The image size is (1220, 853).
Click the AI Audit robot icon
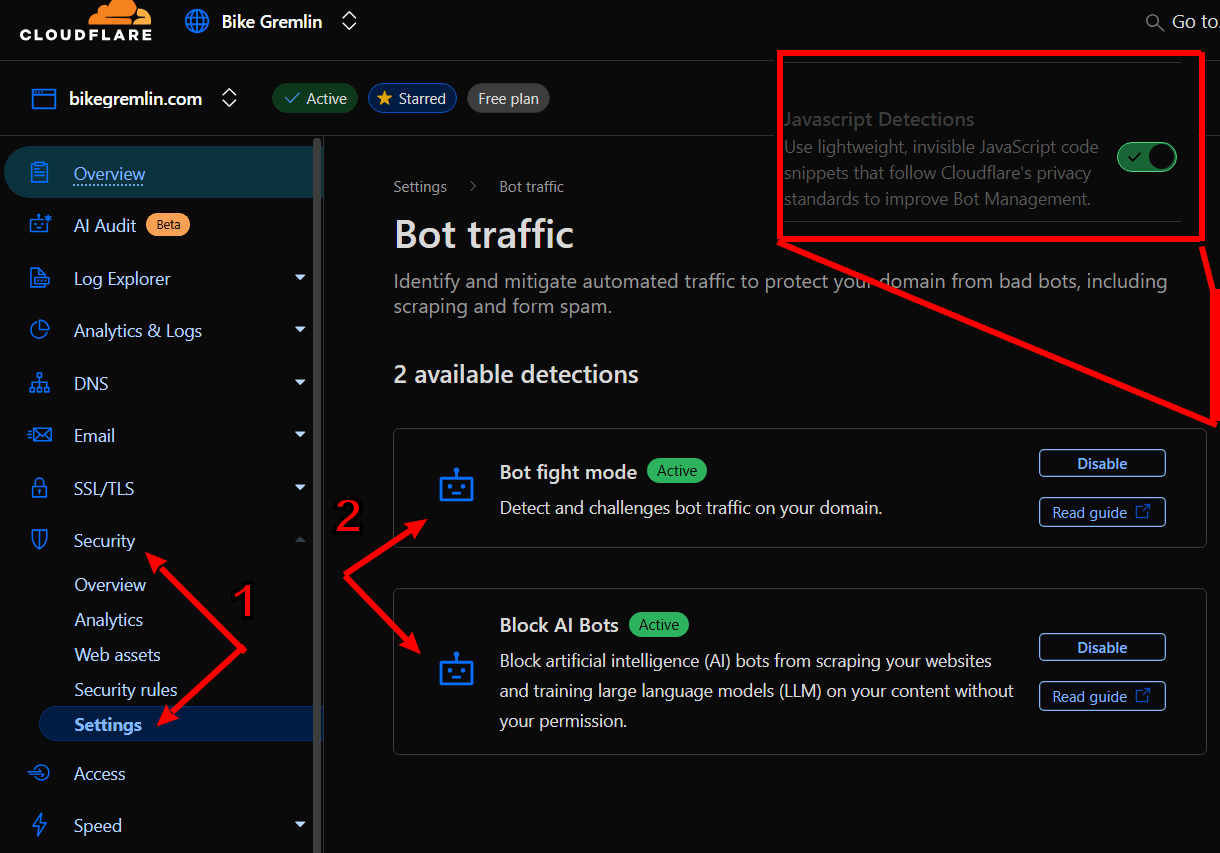point(39,225)
